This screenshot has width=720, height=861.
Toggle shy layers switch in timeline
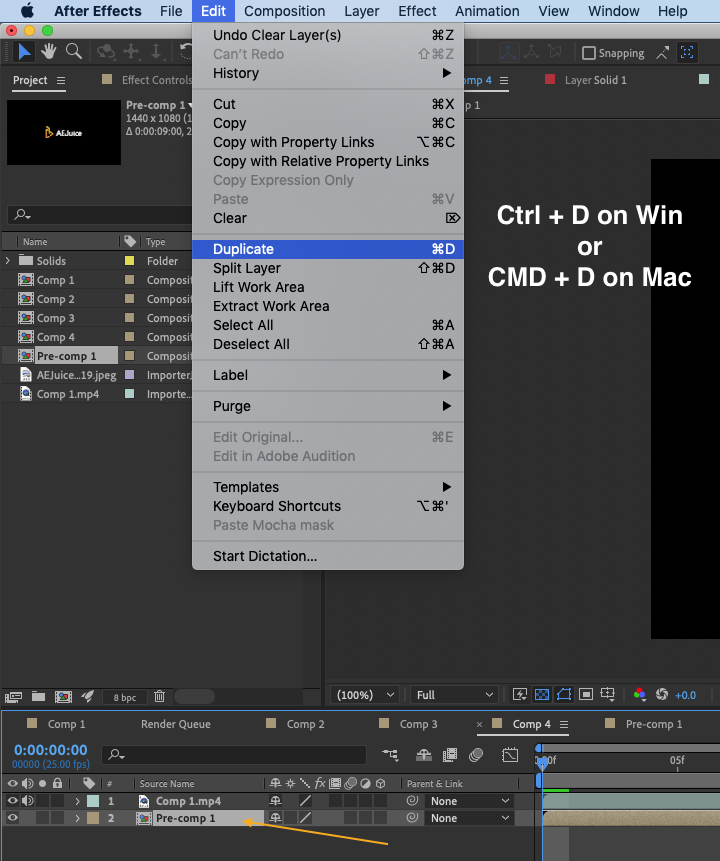tap(423, 755)
